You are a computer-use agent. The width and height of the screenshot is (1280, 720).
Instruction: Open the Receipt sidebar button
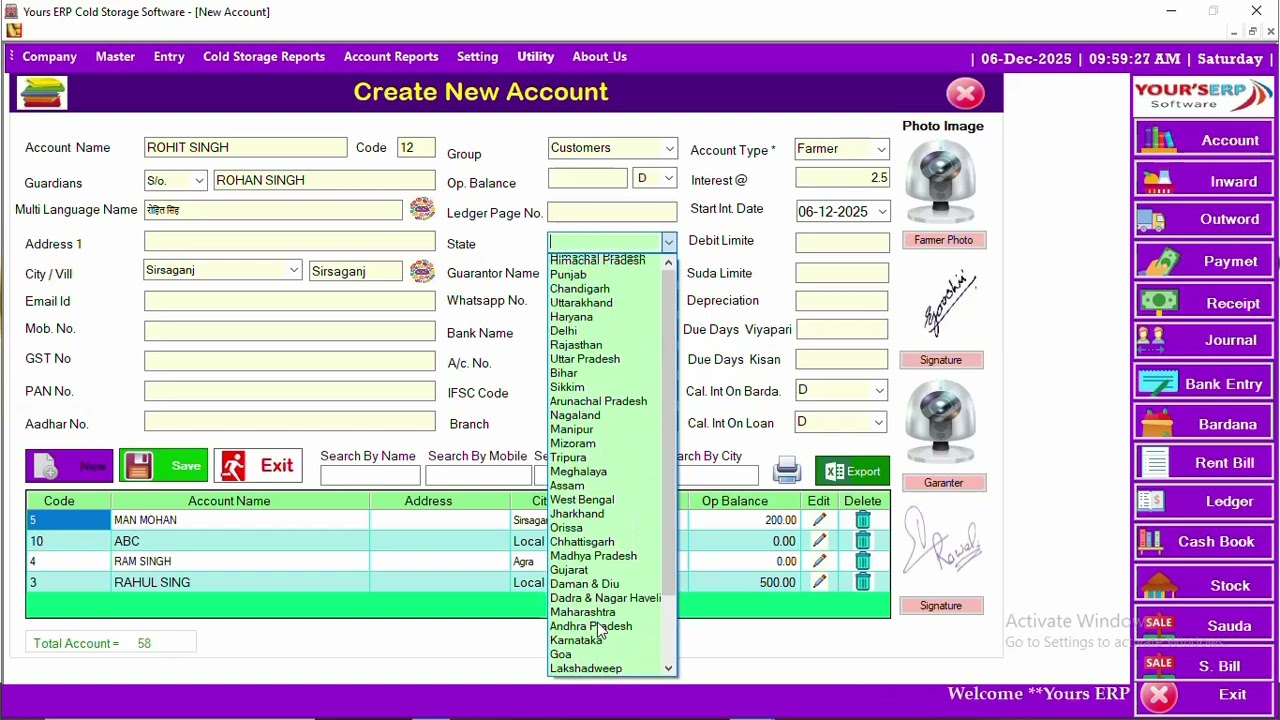pyautogui.click(x=1204, y=302)
